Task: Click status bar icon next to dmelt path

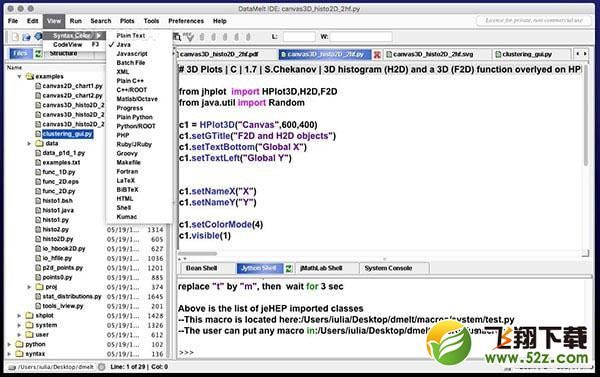Action: 101,367
